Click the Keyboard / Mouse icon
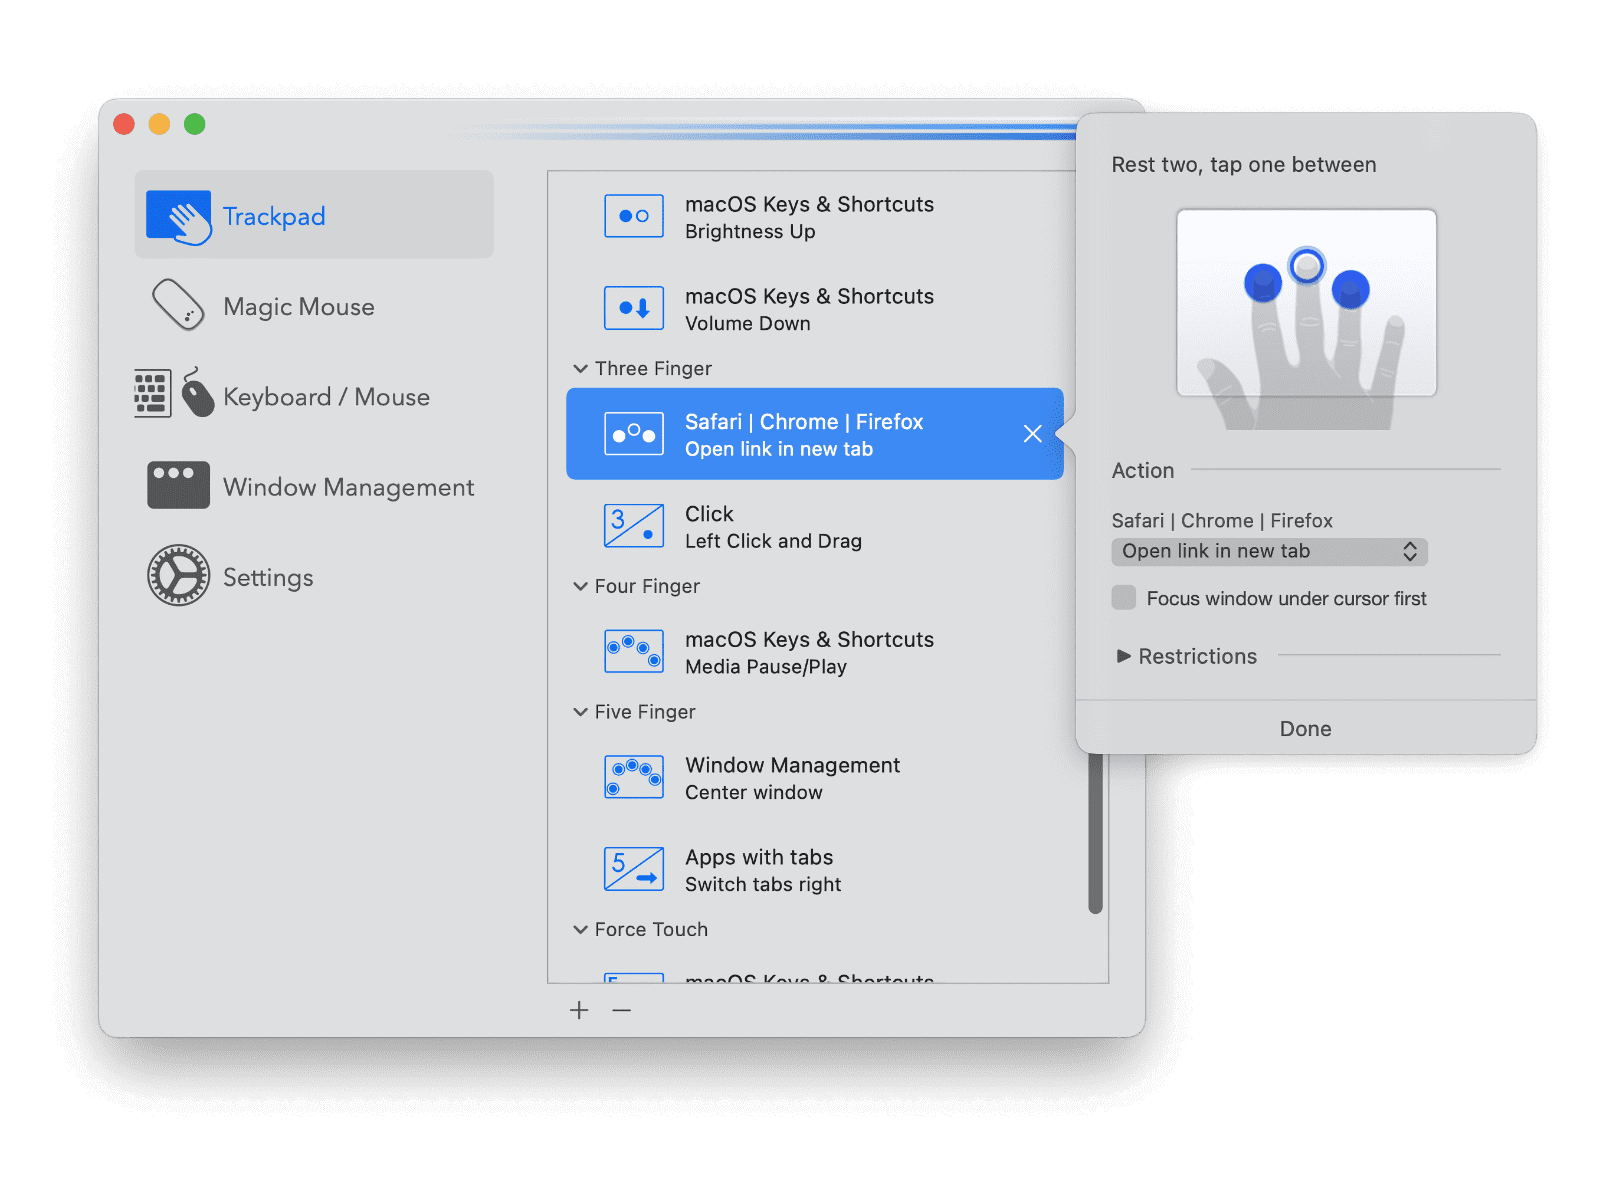Viewport: 1600px width, 1200px height. pyautogui.click(x=174, y=393)
